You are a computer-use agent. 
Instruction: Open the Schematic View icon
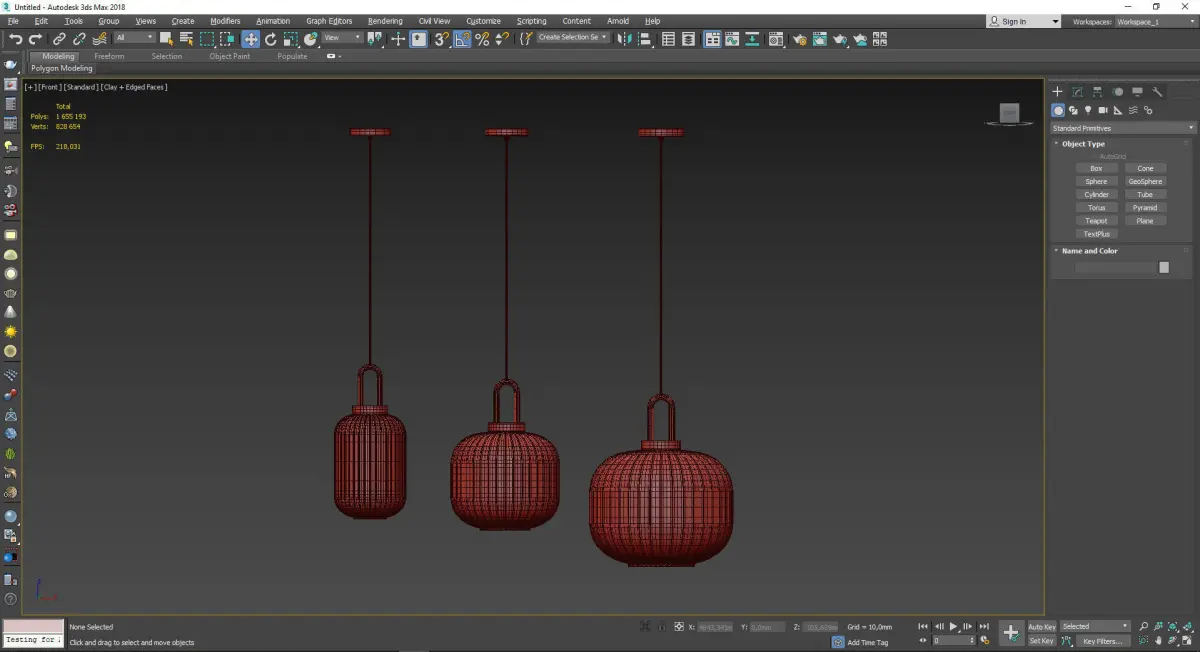click(752, 39)
